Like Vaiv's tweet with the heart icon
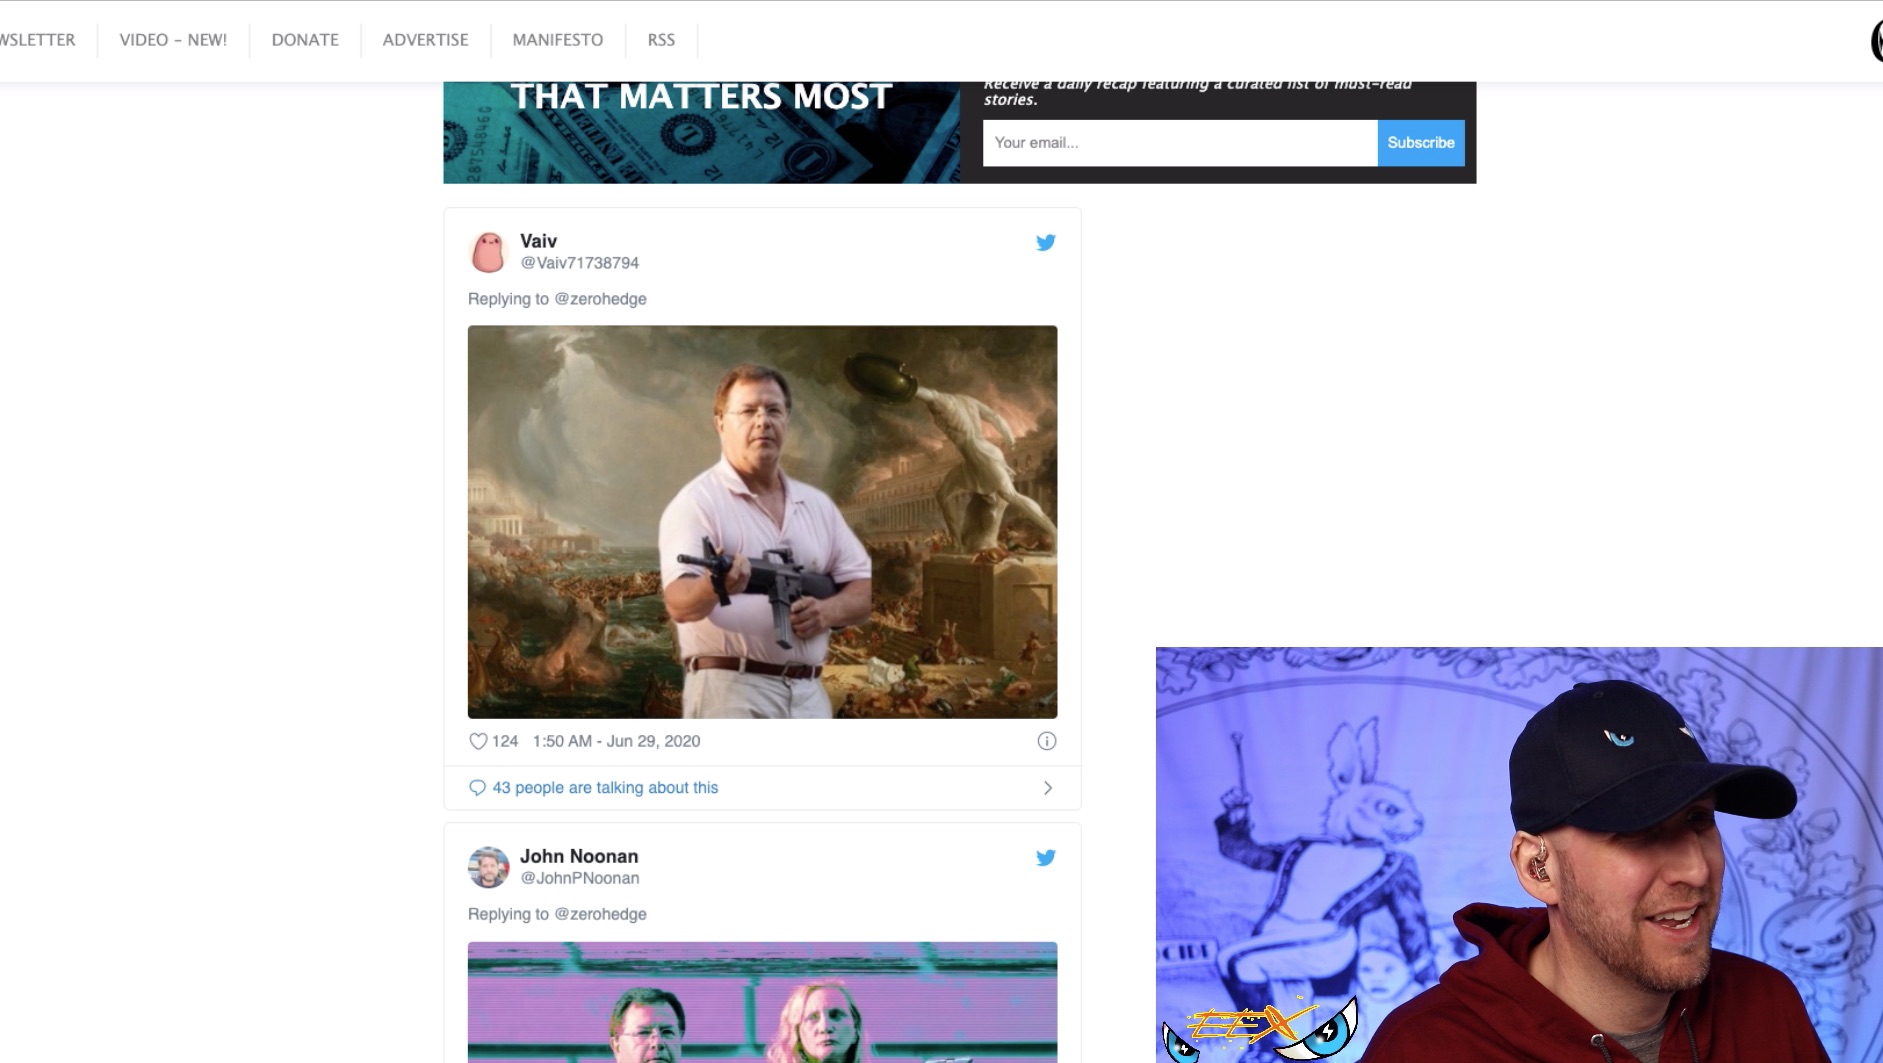This screenshot has height=1063, width=1883. click(x=478, y=741)
